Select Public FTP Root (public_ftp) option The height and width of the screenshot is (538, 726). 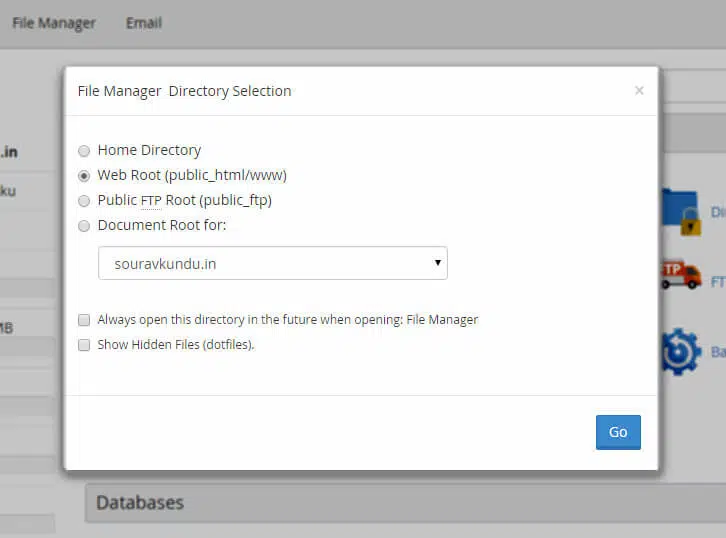coord(84,201)
